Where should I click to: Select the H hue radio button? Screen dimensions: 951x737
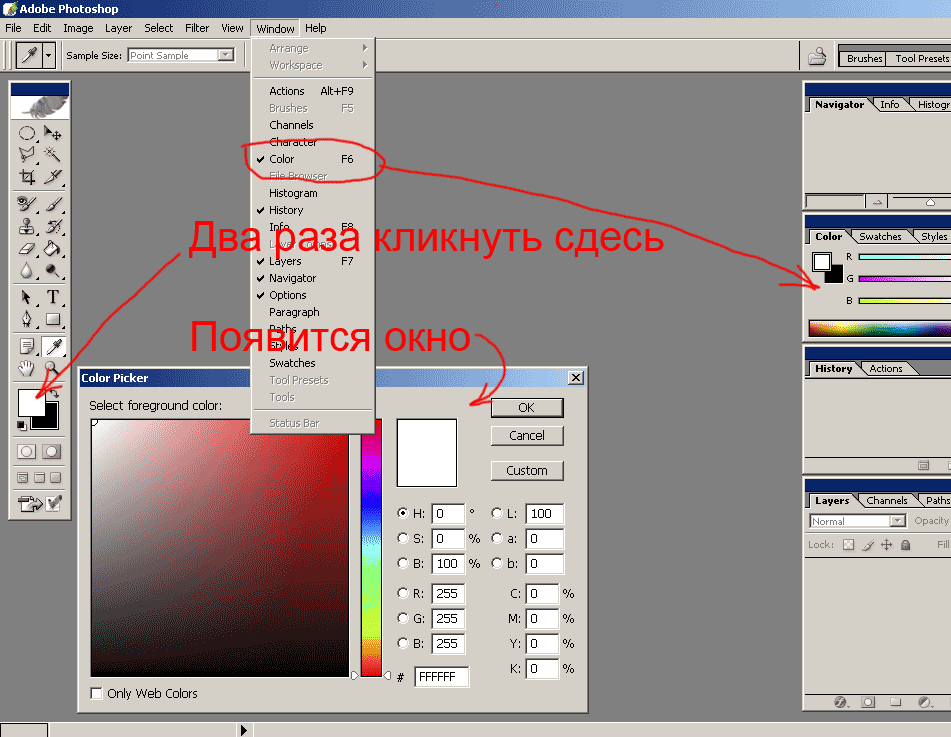(x=403, y=513)
